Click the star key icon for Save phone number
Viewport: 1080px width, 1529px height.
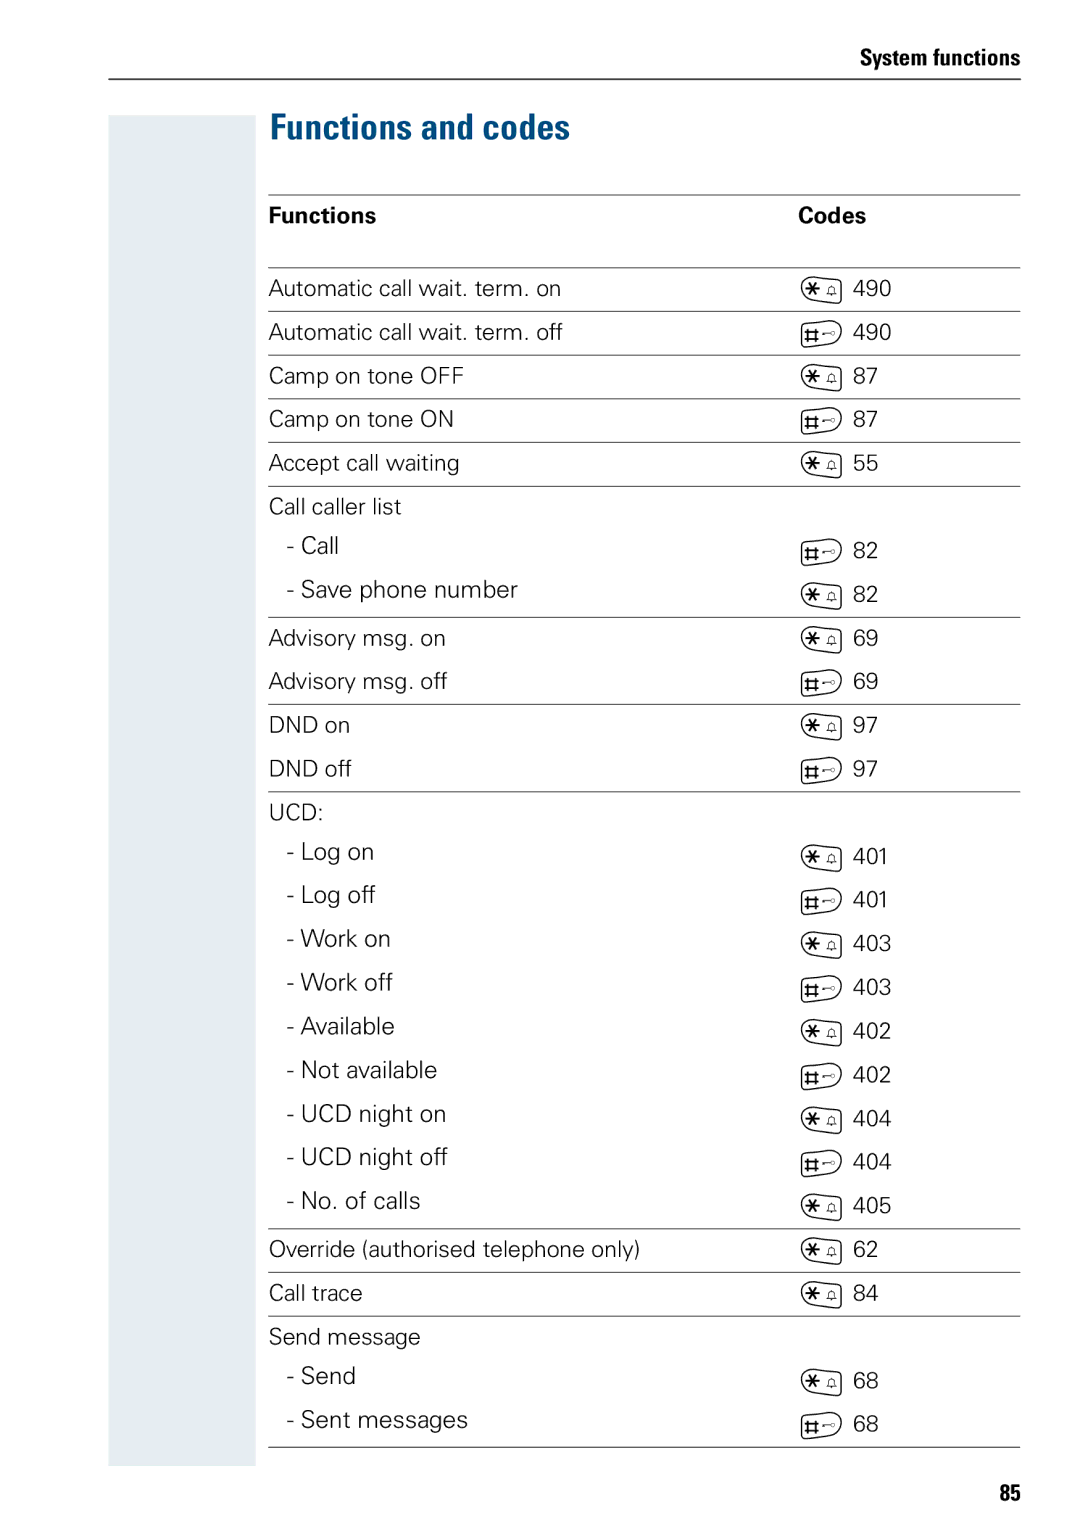[x=820, y=595]
